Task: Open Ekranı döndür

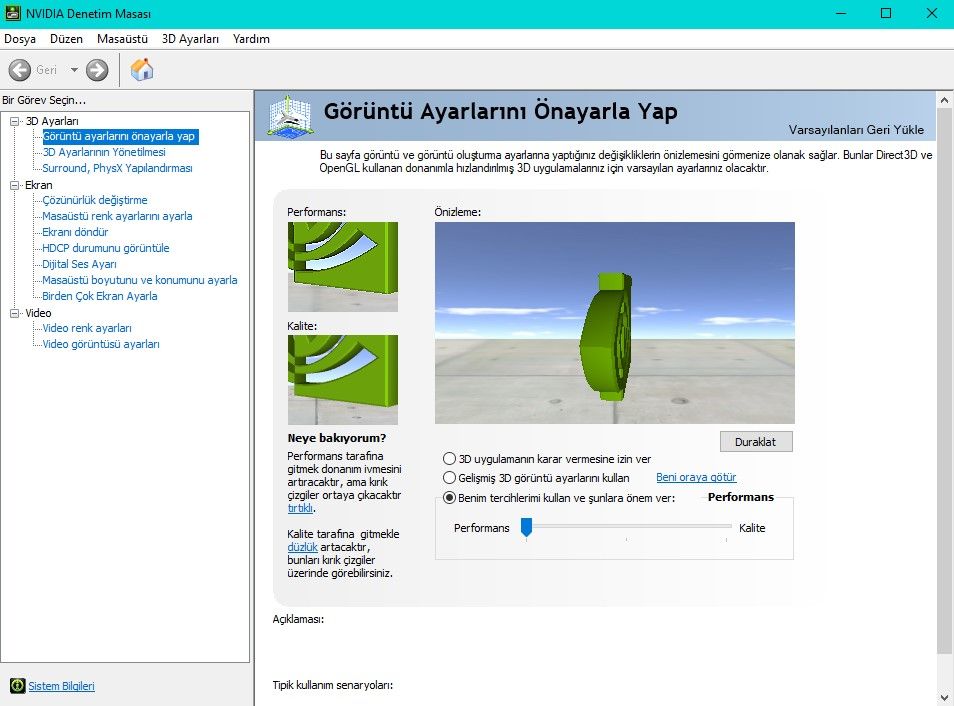Action: 75,232
